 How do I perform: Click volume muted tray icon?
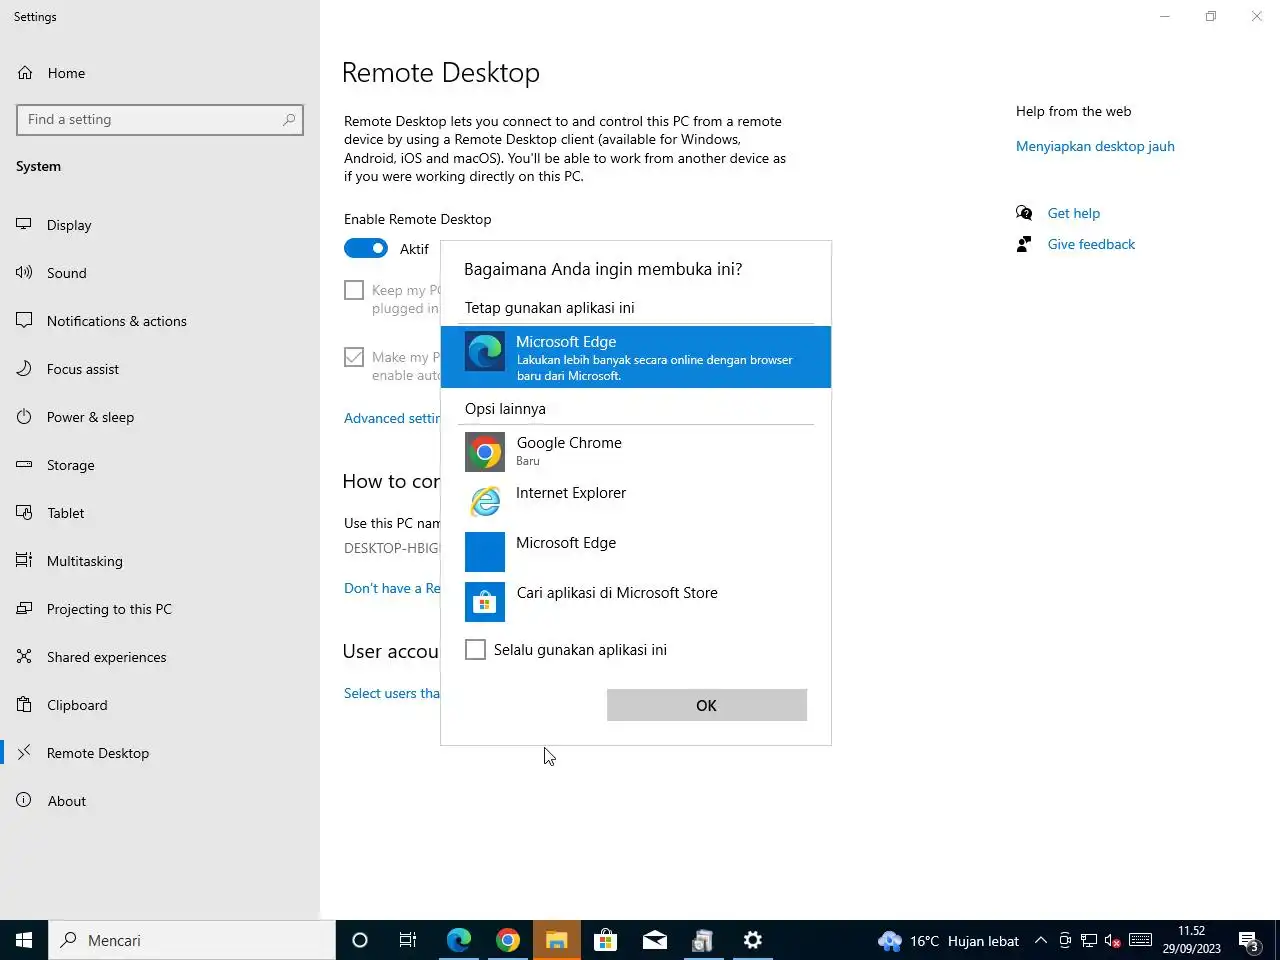pyautogui.click(x=1113, y=940)
